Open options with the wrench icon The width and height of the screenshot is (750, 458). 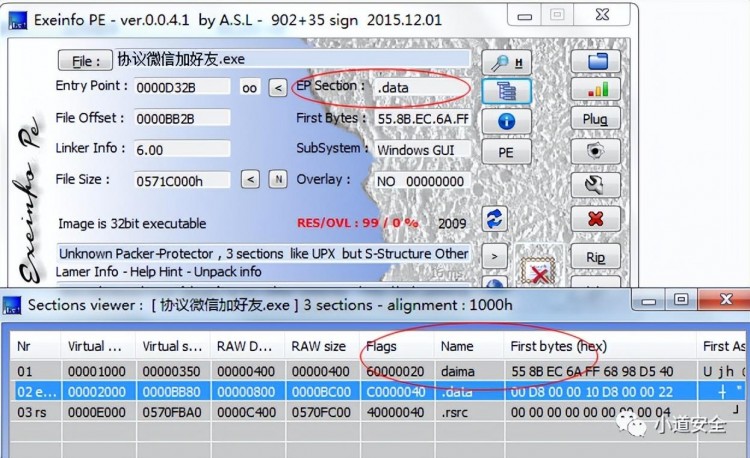coord(596,185)
